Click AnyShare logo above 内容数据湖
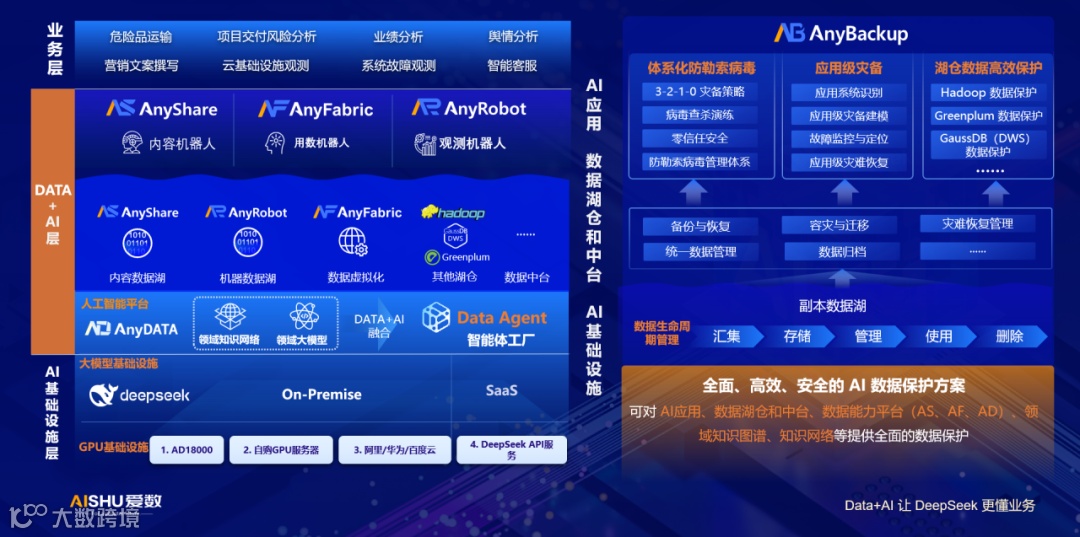The height and width of the screenshot is (537, 1080). pos(138,212)
